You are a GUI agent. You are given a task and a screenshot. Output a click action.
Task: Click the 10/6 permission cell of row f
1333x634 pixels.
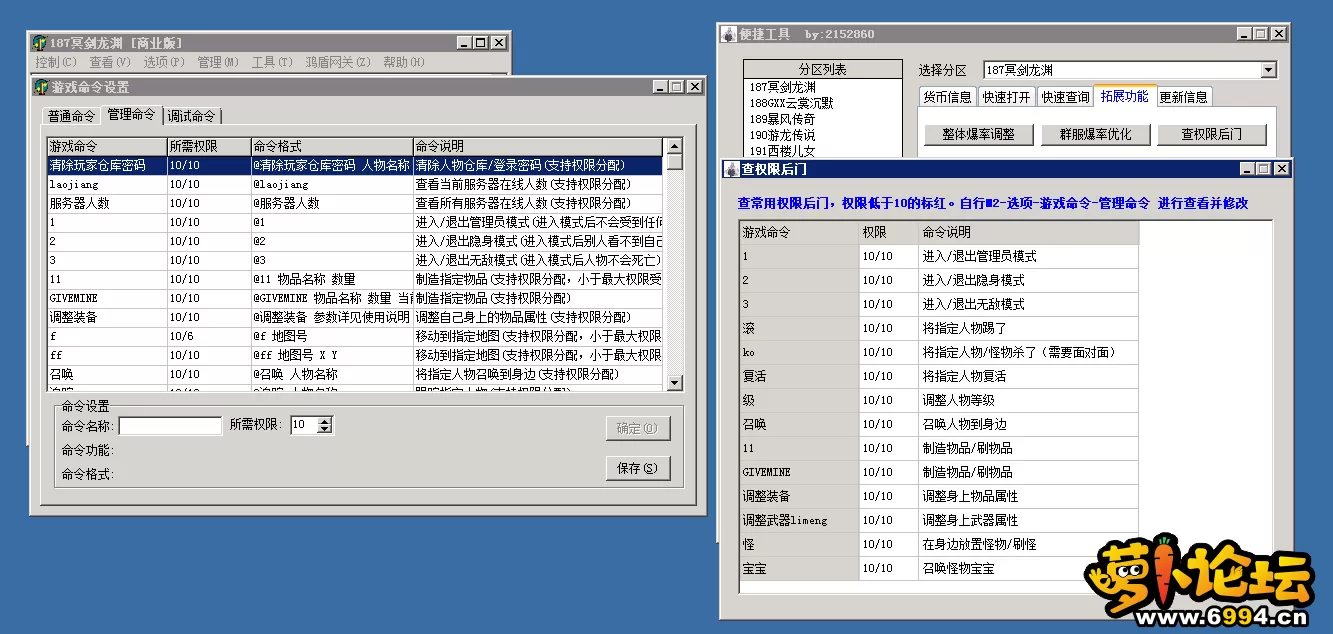click(x=208, y=336)
